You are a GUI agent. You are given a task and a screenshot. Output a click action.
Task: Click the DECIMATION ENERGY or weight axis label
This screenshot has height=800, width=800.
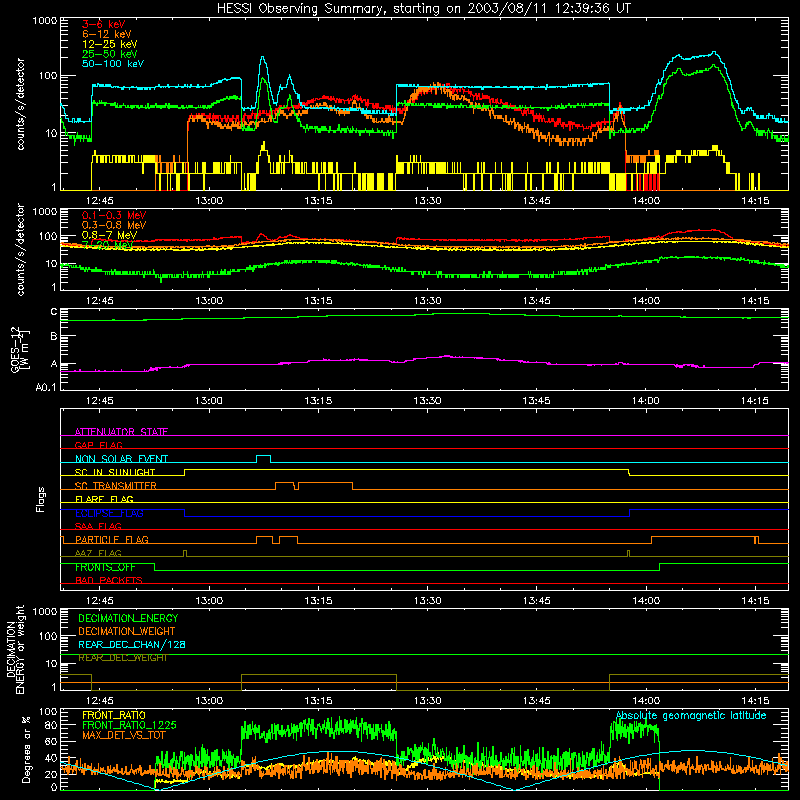point(15,649)
